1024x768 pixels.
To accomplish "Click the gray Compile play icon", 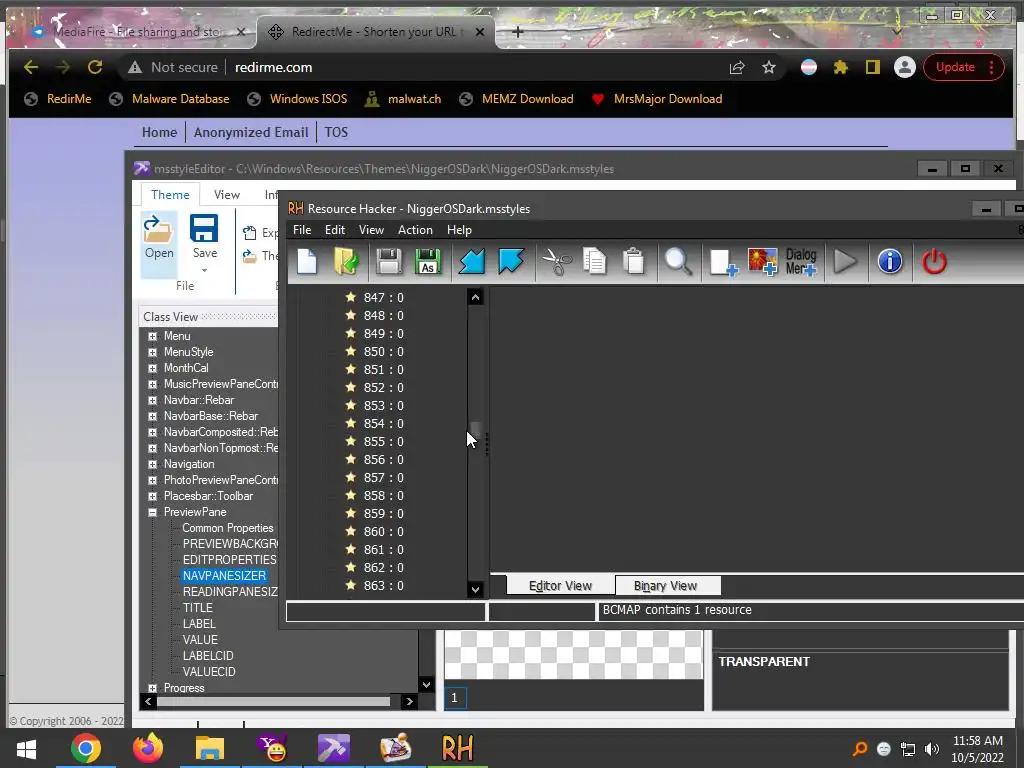I will (x=846, y=262).
